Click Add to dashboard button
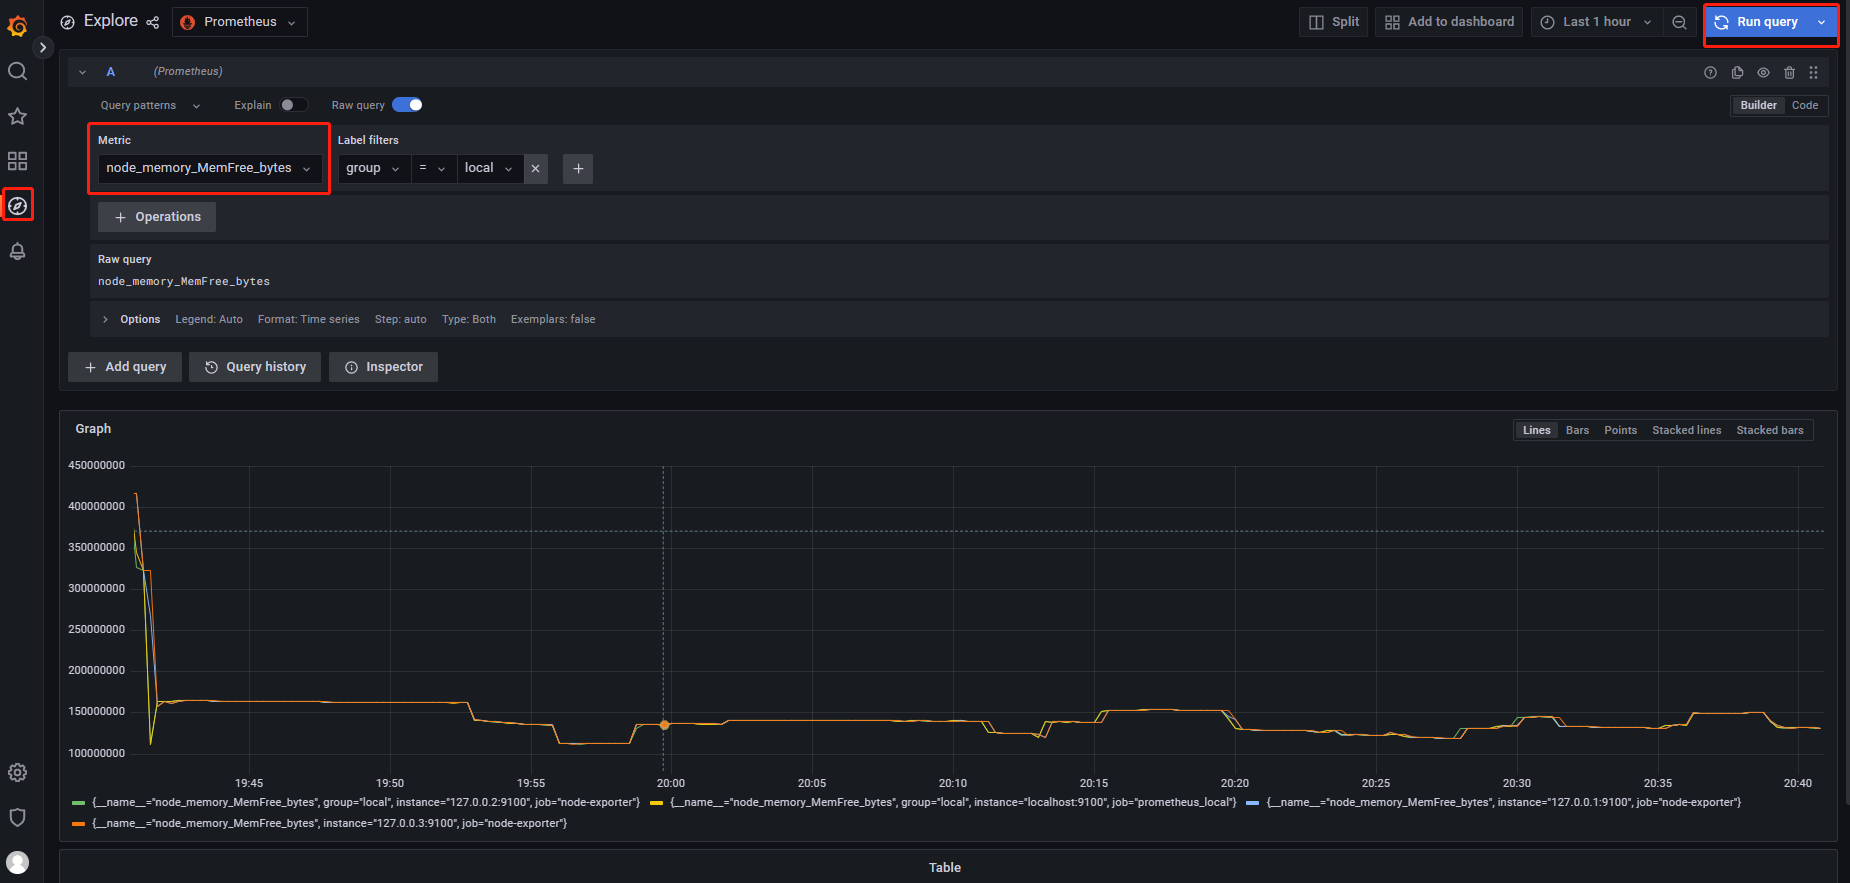 [x=1449, y=22]
